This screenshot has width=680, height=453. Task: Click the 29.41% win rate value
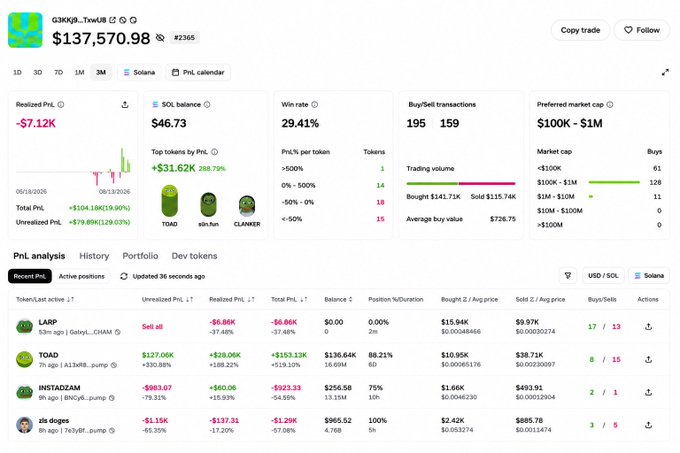[300, 124]
